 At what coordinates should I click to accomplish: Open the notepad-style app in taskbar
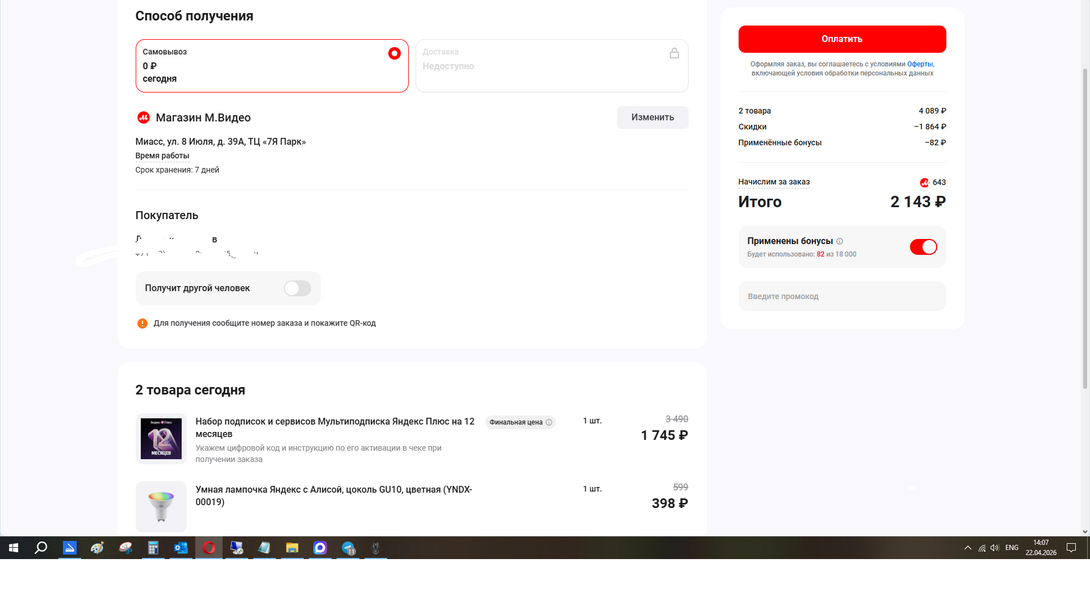coord(264,548)
